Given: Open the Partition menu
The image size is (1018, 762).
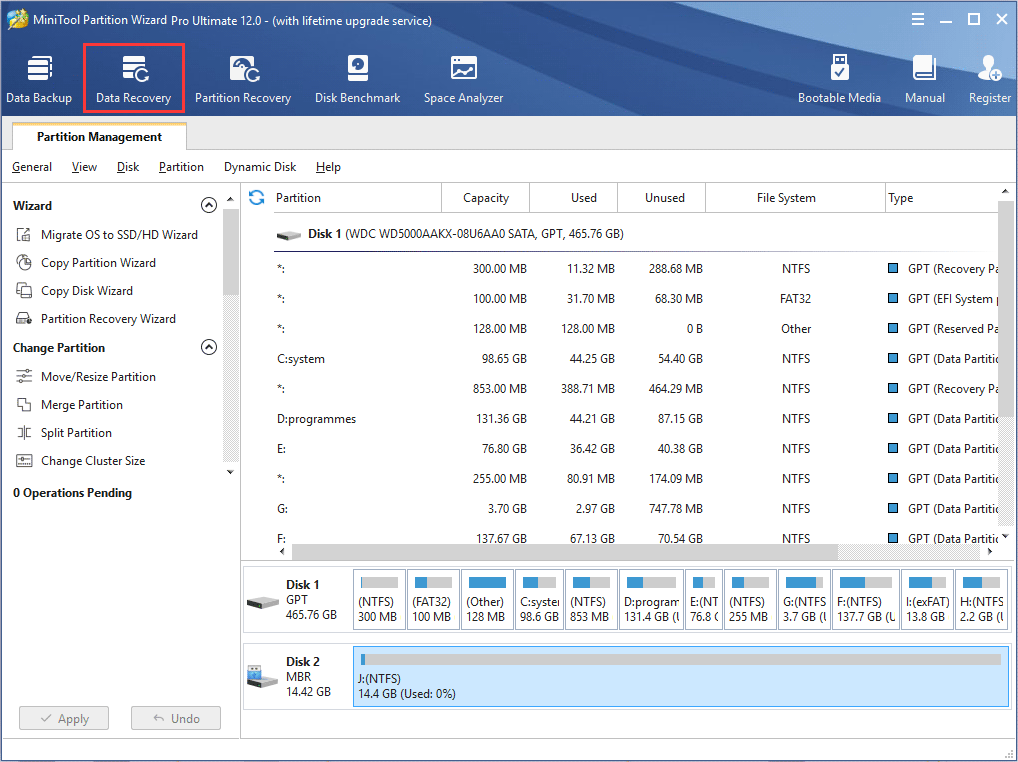Looking at the screenshot, I should tap(181, 167).
